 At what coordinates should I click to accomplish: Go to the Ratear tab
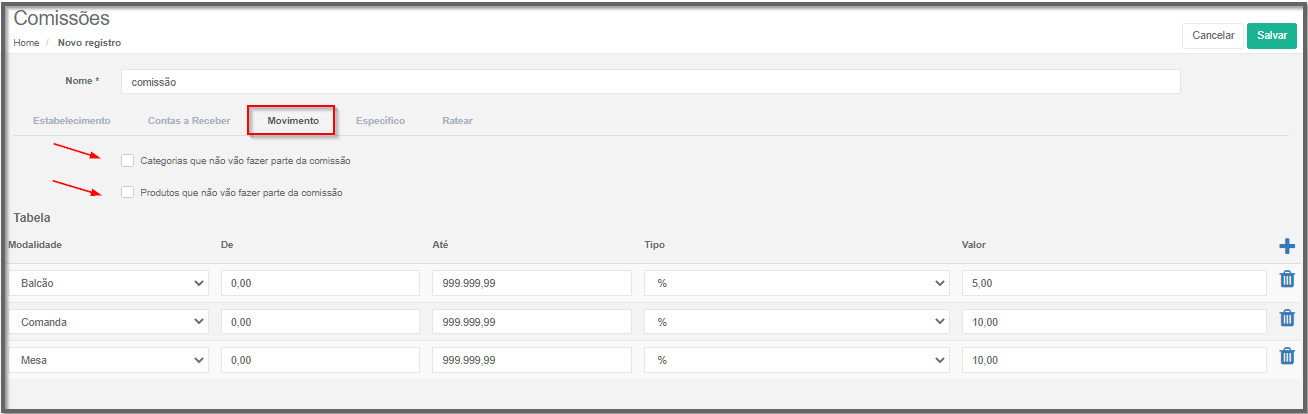tap(457, 120)
